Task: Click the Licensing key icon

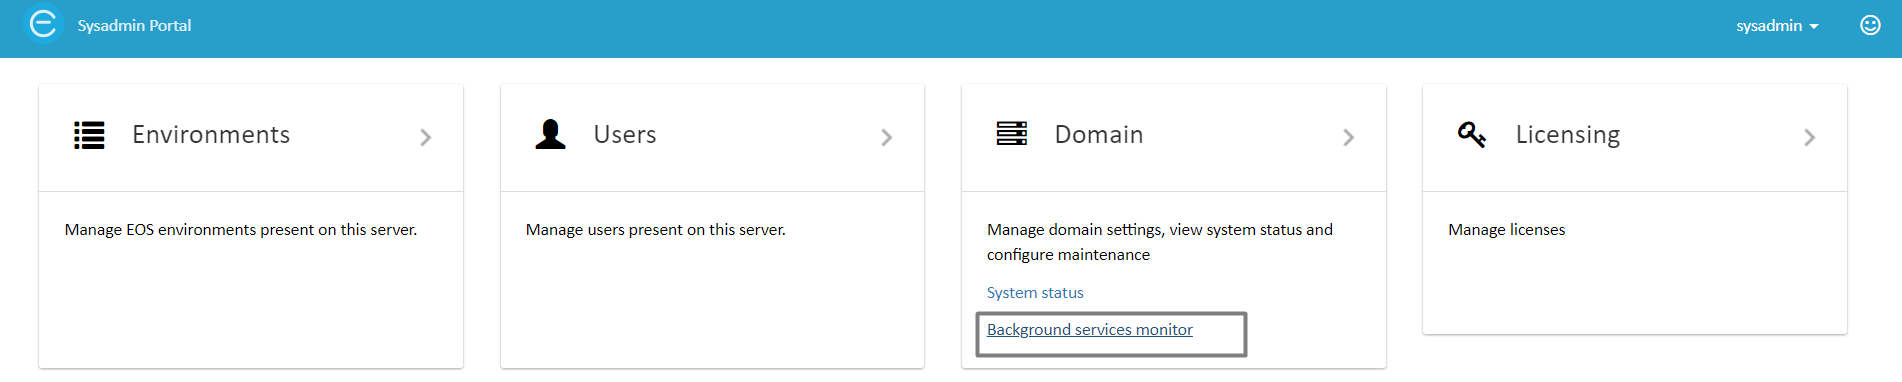Action: click(x=1472, y=134)
